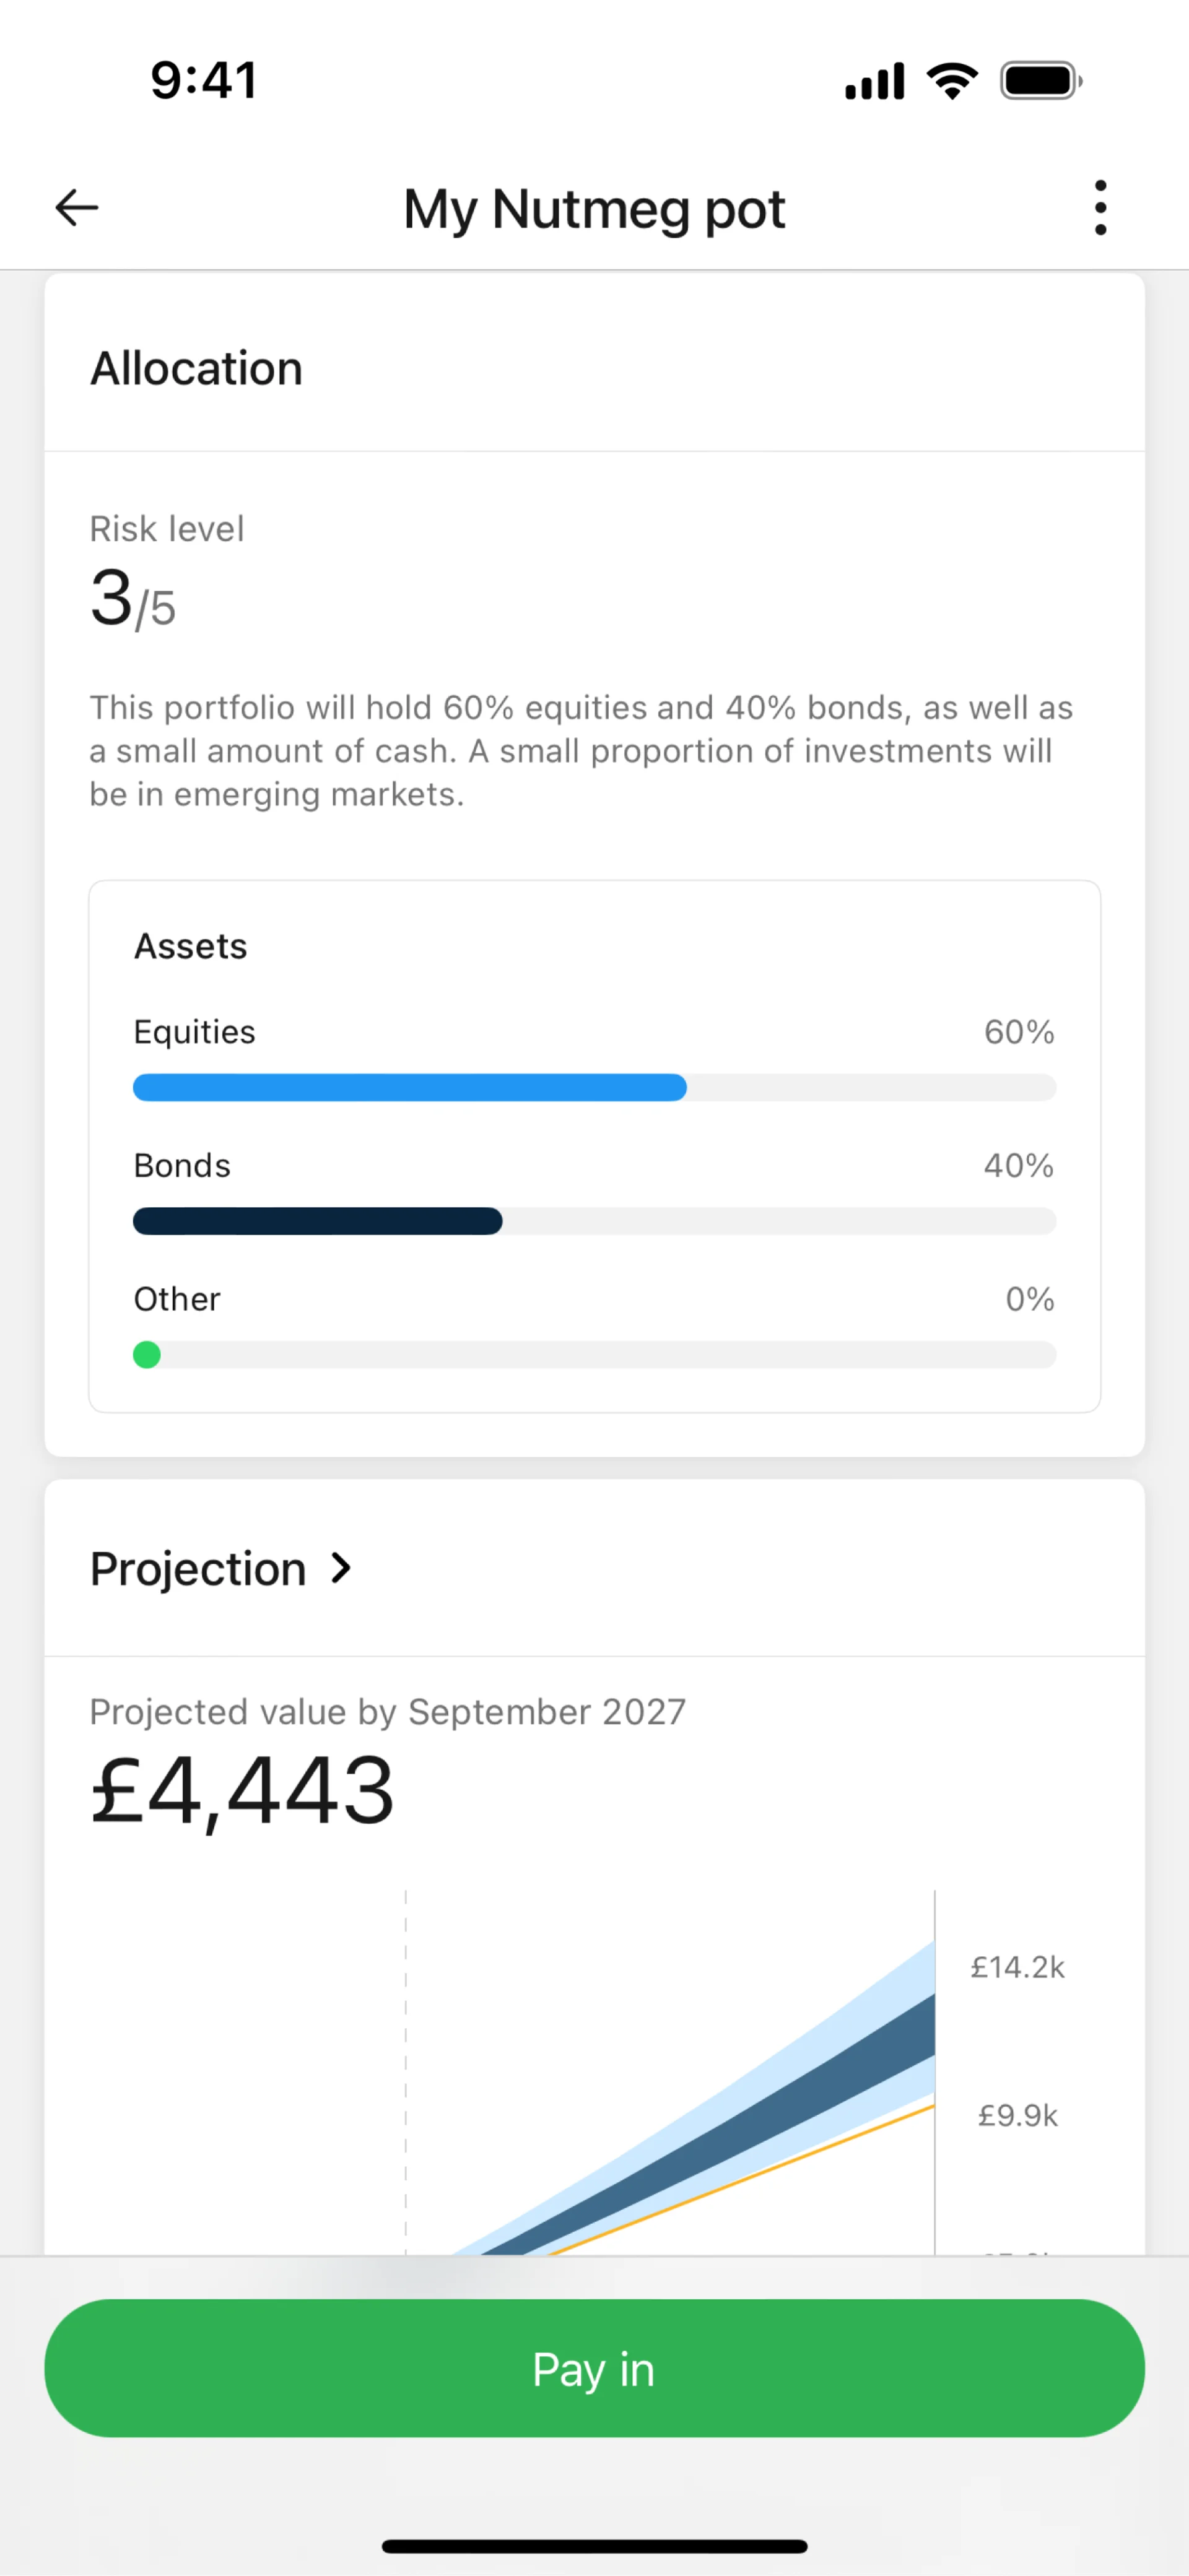Tap the green Other allocation dot
The height and width of the screenshot is (2576, 1189).
point(147,1355)
